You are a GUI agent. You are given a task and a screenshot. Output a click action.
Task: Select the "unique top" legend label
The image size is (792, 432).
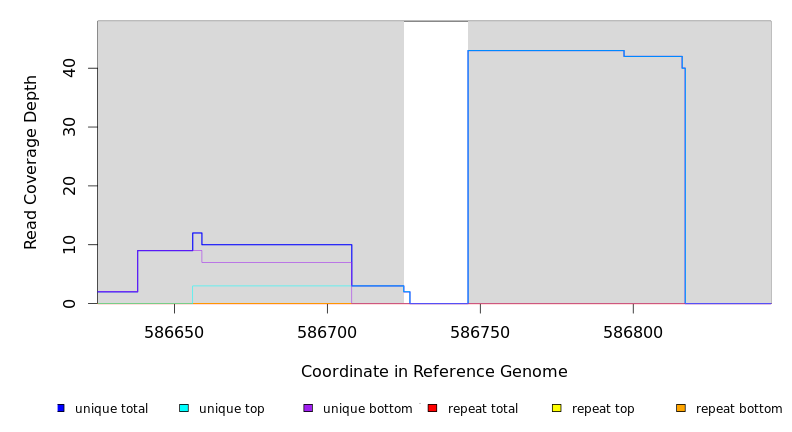click(x=232, y=409)
